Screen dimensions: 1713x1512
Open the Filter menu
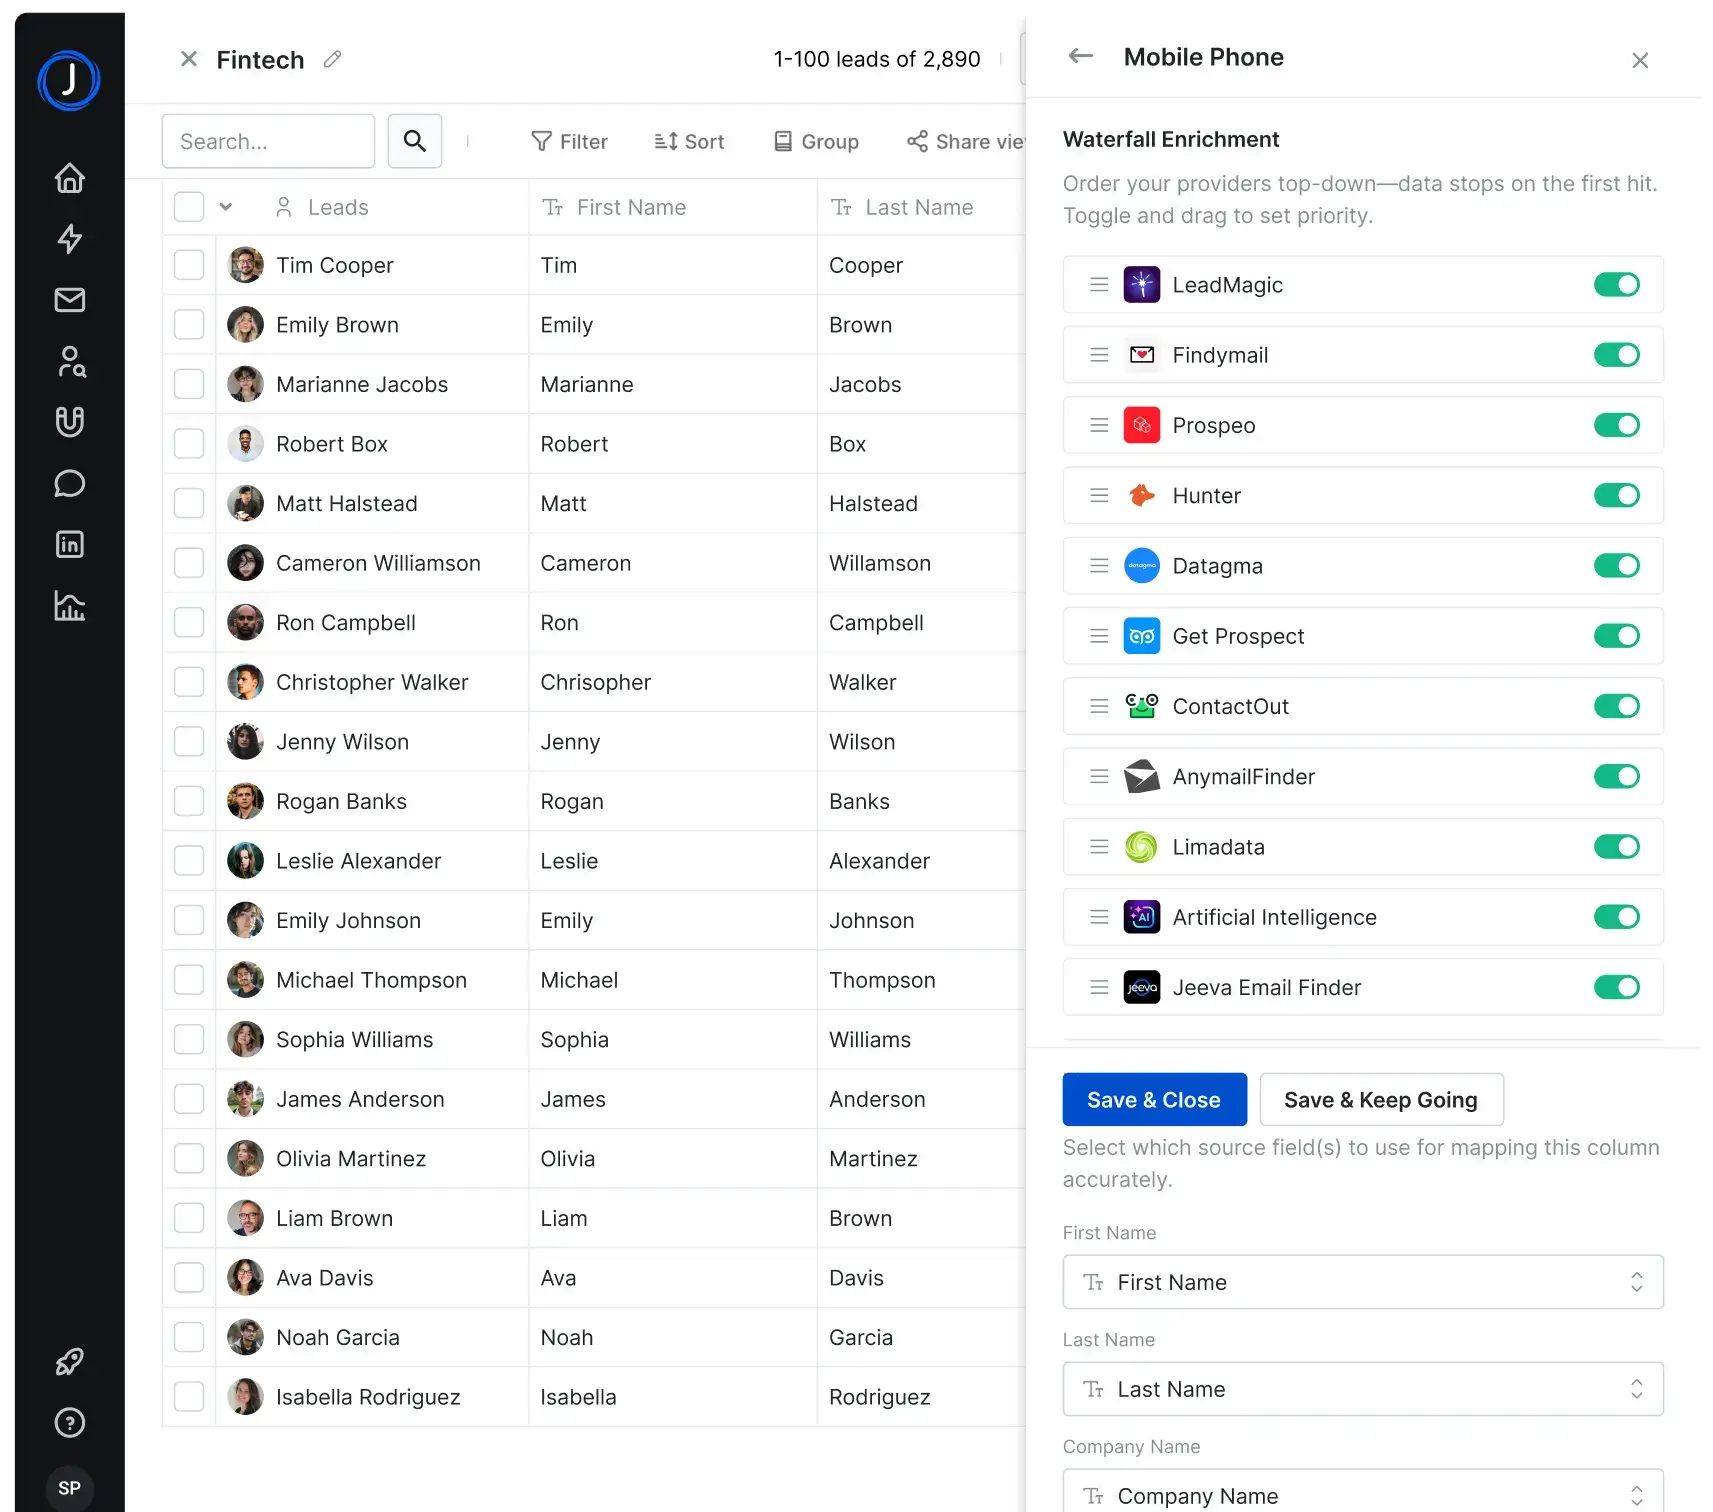coord(569,142)
